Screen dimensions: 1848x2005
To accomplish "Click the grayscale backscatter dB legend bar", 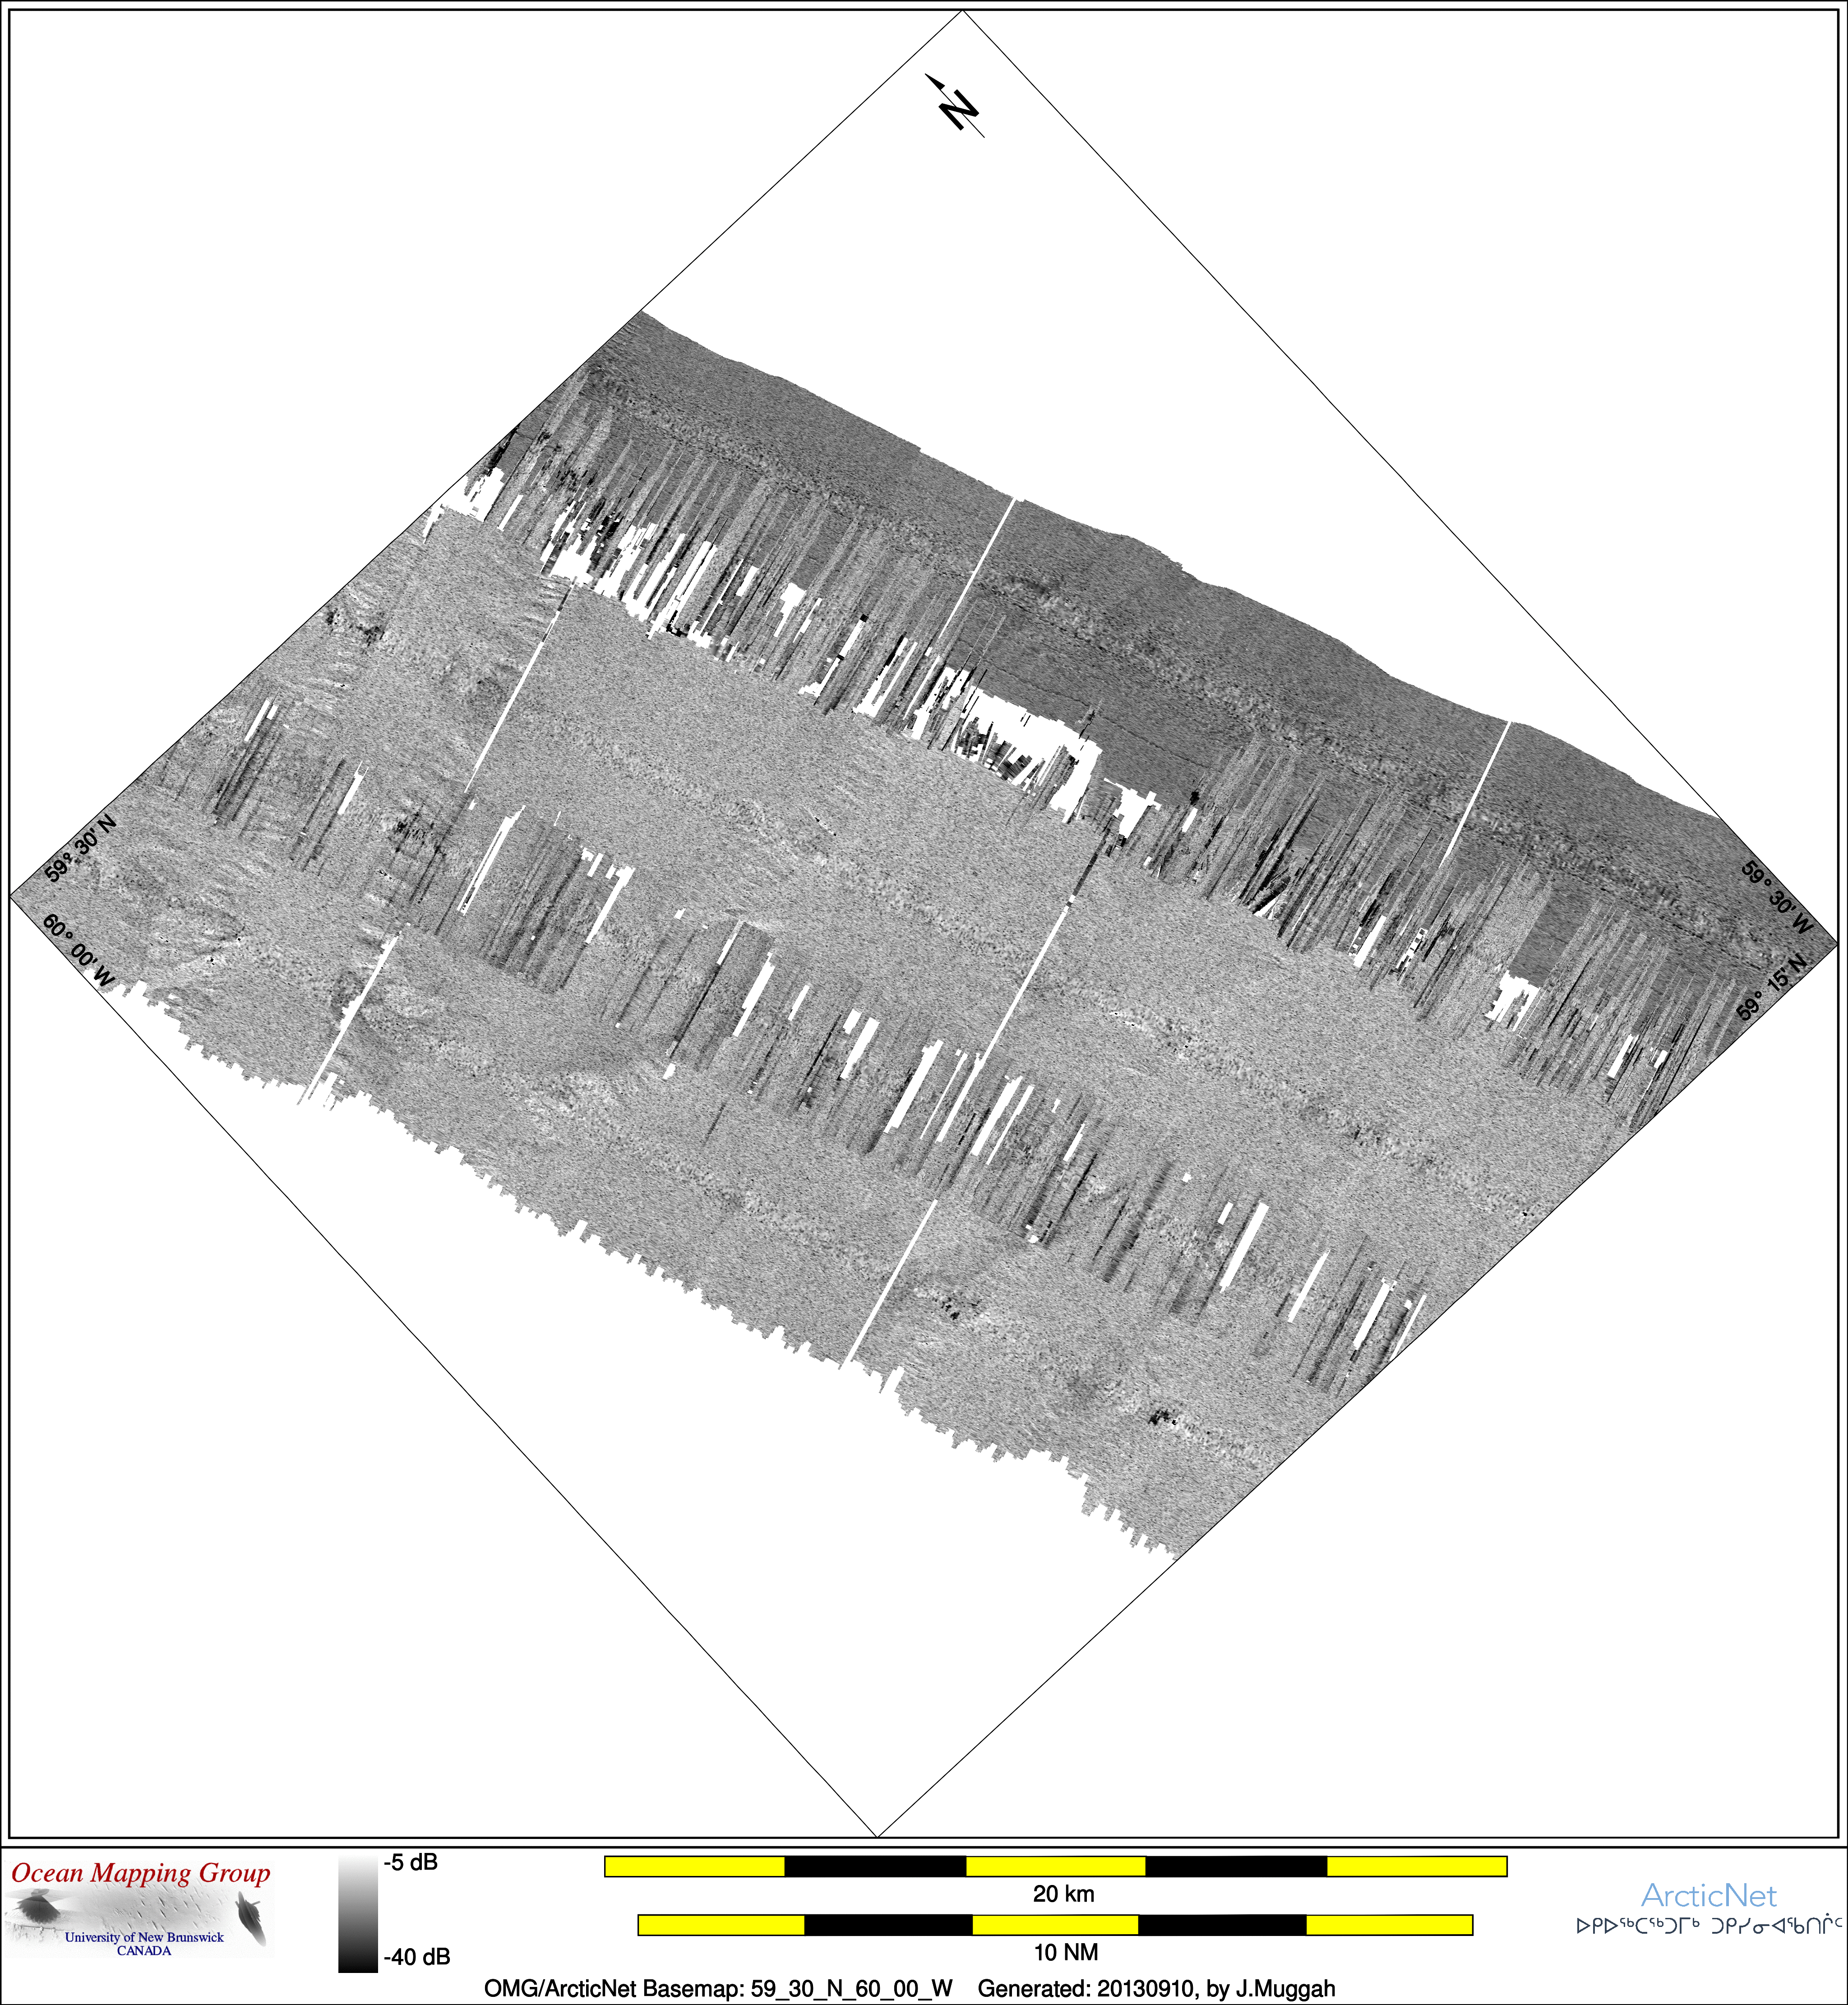I will click(357, 1914).
